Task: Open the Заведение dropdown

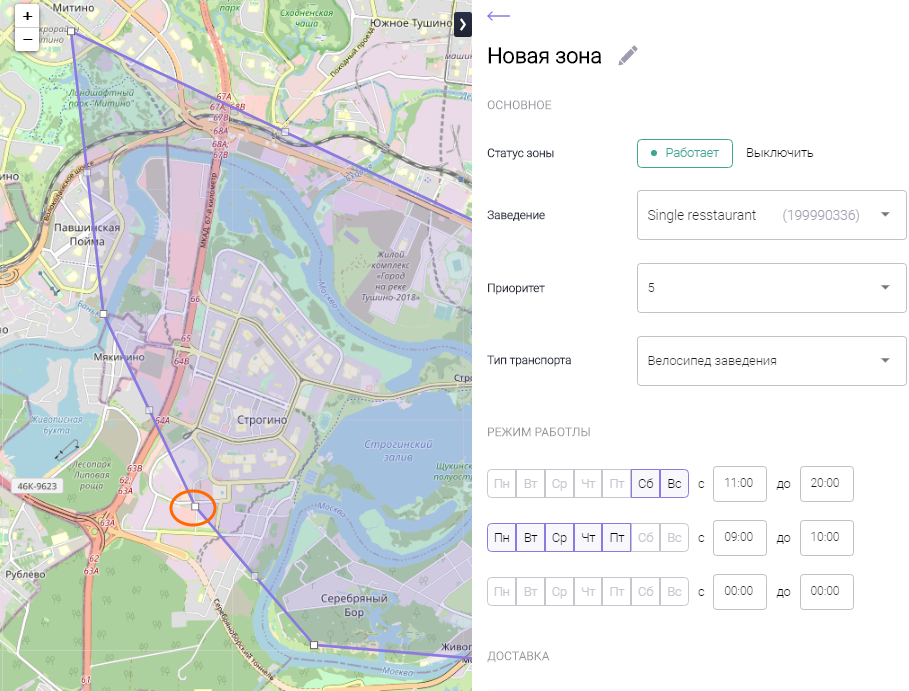Action: click(771, 215)
